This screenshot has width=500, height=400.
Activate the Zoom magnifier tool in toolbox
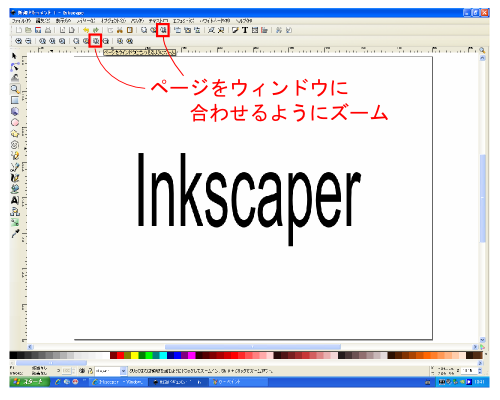[x=14, y=89]
